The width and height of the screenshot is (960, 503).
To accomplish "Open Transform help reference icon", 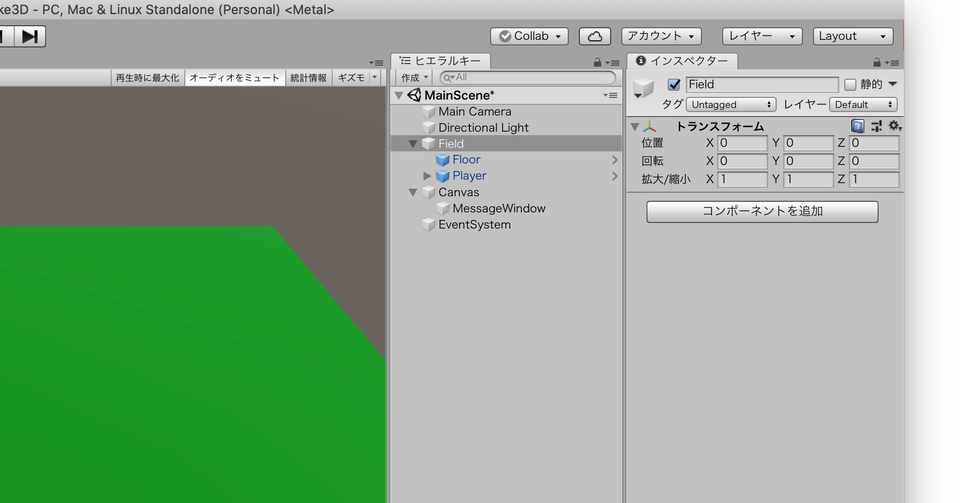I will point(858,126).
